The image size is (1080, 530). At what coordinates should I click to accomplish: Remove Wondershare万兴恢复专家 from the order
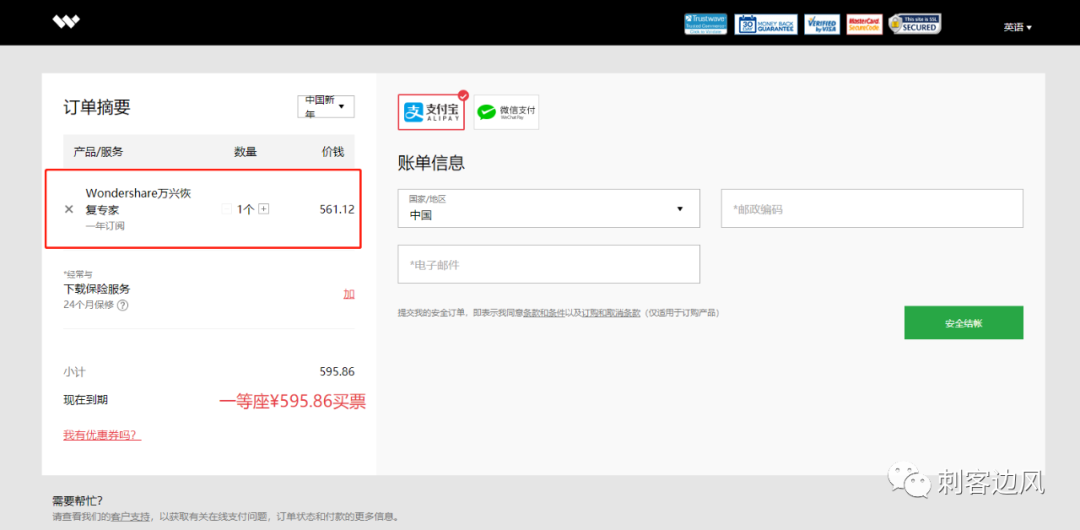69,210
